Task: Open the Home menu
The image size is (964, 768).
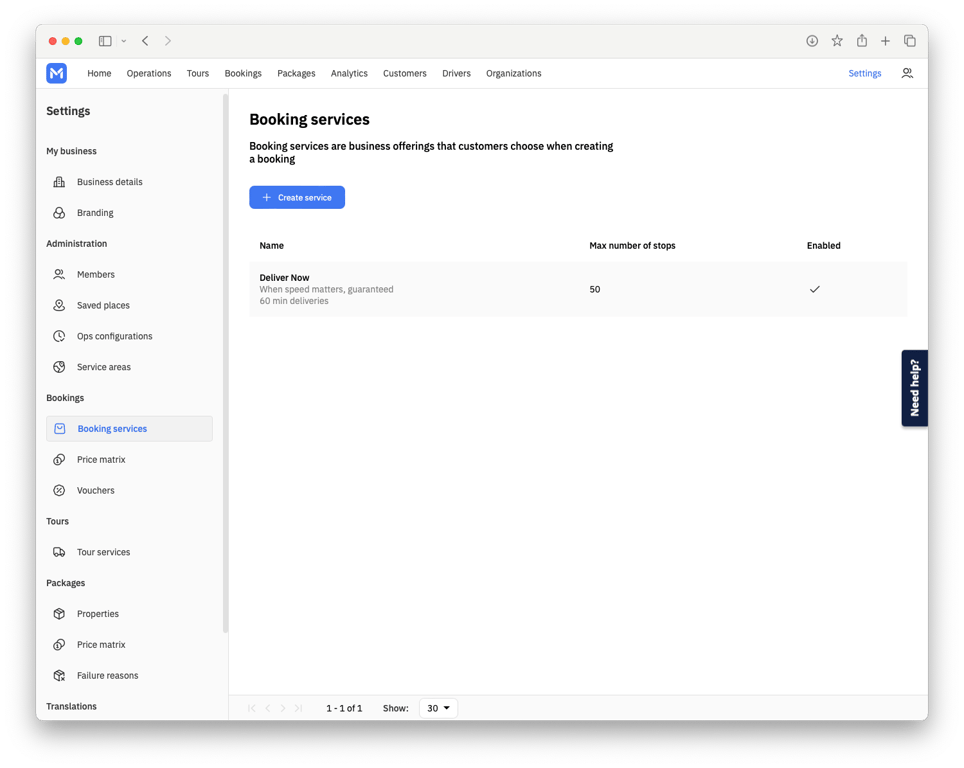Action: (99, 73)
